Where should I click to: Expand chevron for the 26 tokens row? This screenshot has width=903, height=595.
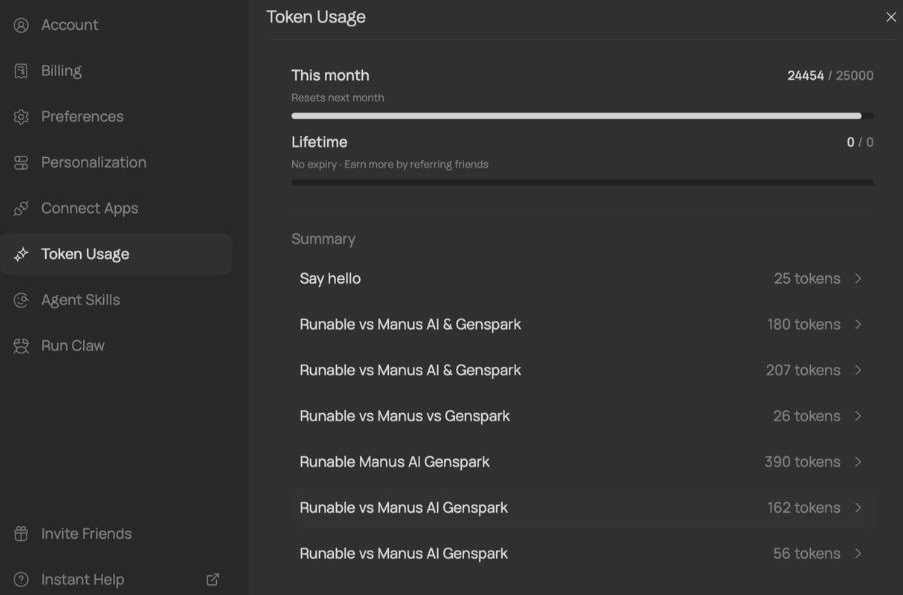pos(858,416)
